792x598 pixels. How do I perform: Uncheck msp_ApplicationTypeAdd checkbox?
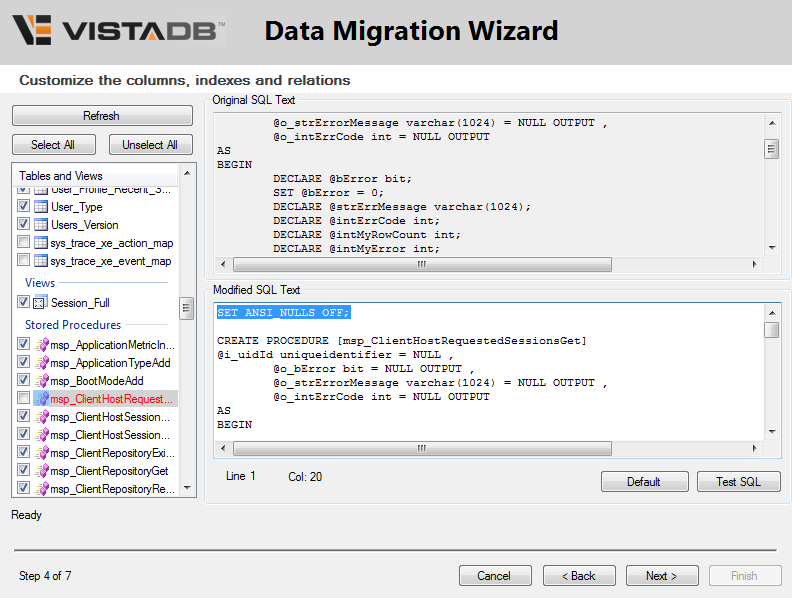tap(23, 362)
